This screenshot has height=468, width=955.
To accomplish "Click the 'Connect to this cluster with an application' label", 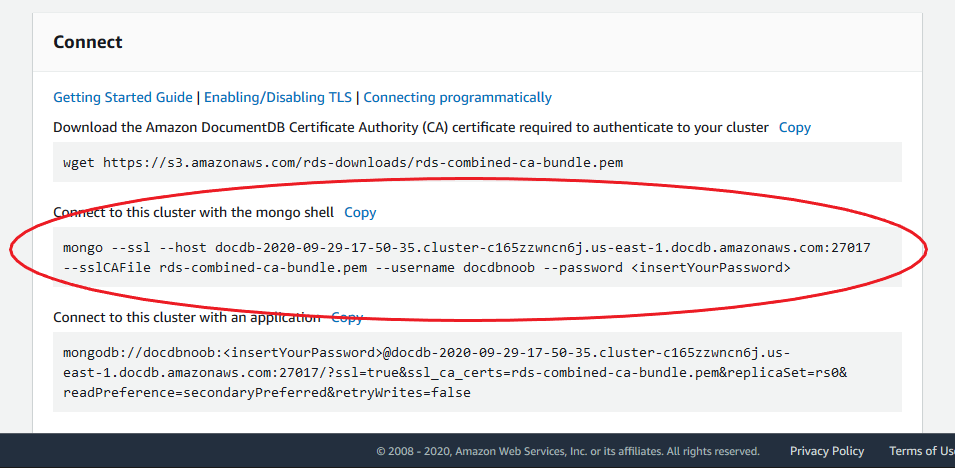I will (x=187, y=317).
